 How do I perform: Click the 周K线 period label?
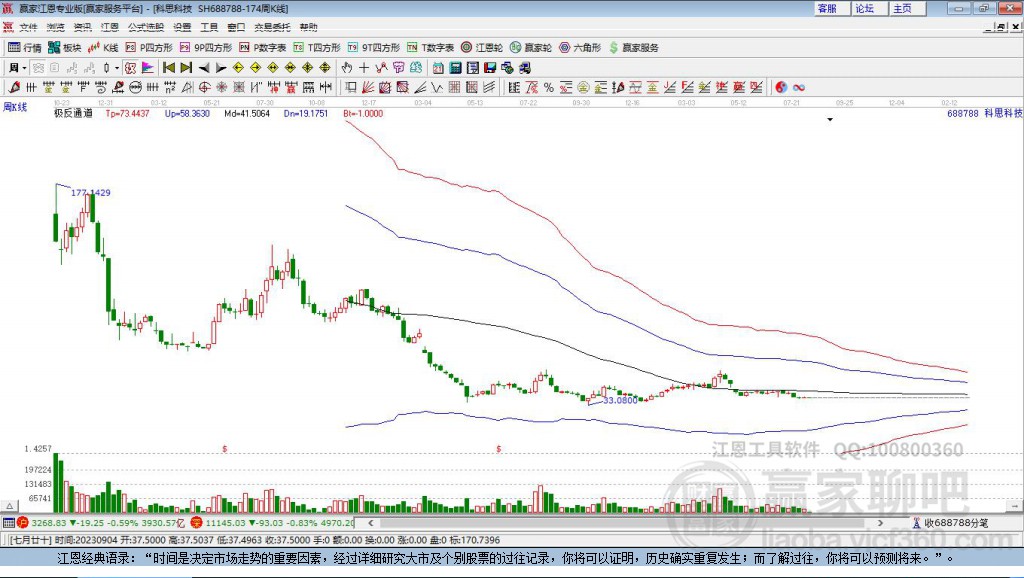point(15,107)
